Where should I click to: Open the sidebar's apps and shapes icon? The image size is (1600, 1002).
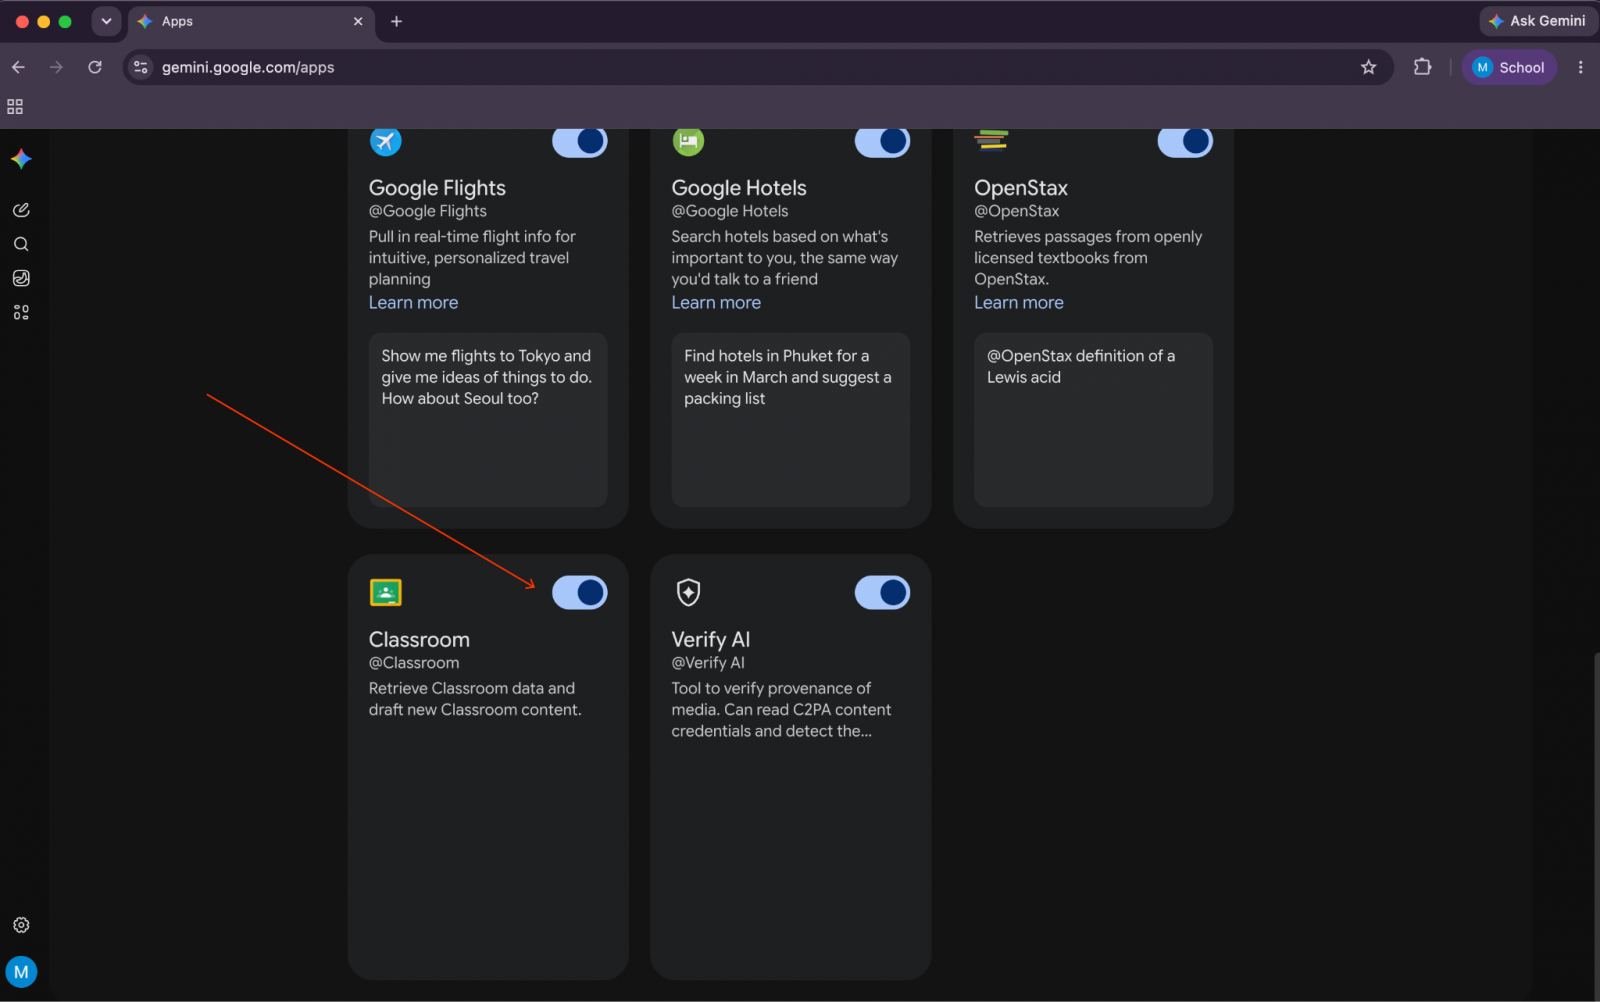pyautogui.click(x=21, y=312)
